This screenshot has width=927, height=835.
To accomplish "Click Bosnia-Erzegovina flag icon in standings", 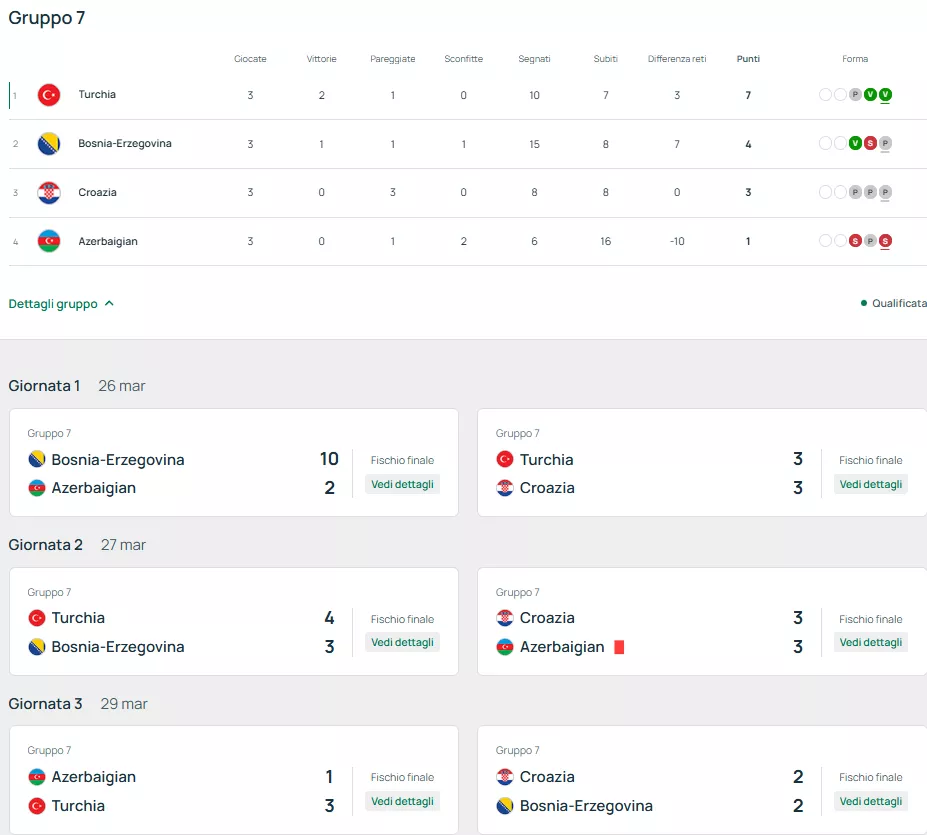I will [49, 144].
